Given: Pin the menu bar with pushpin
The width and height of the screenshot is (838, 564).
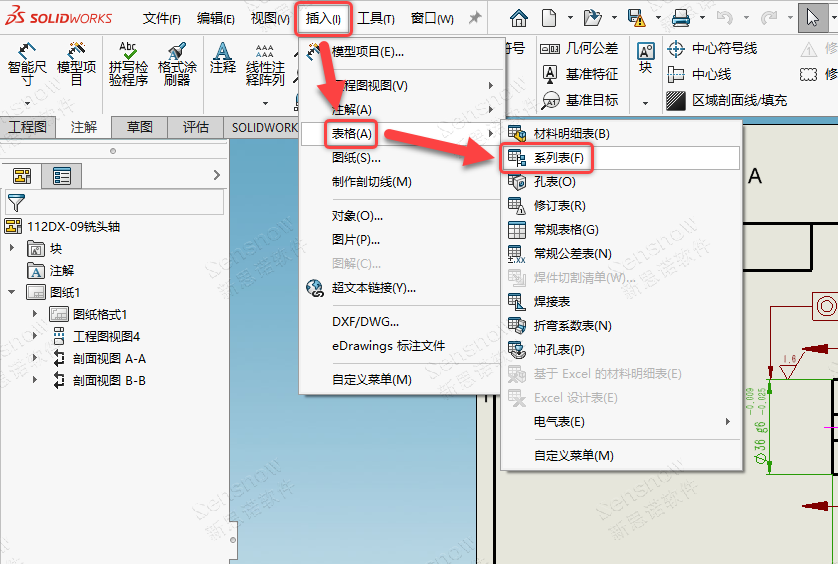Looking at the screenshot, I should 474,18.
